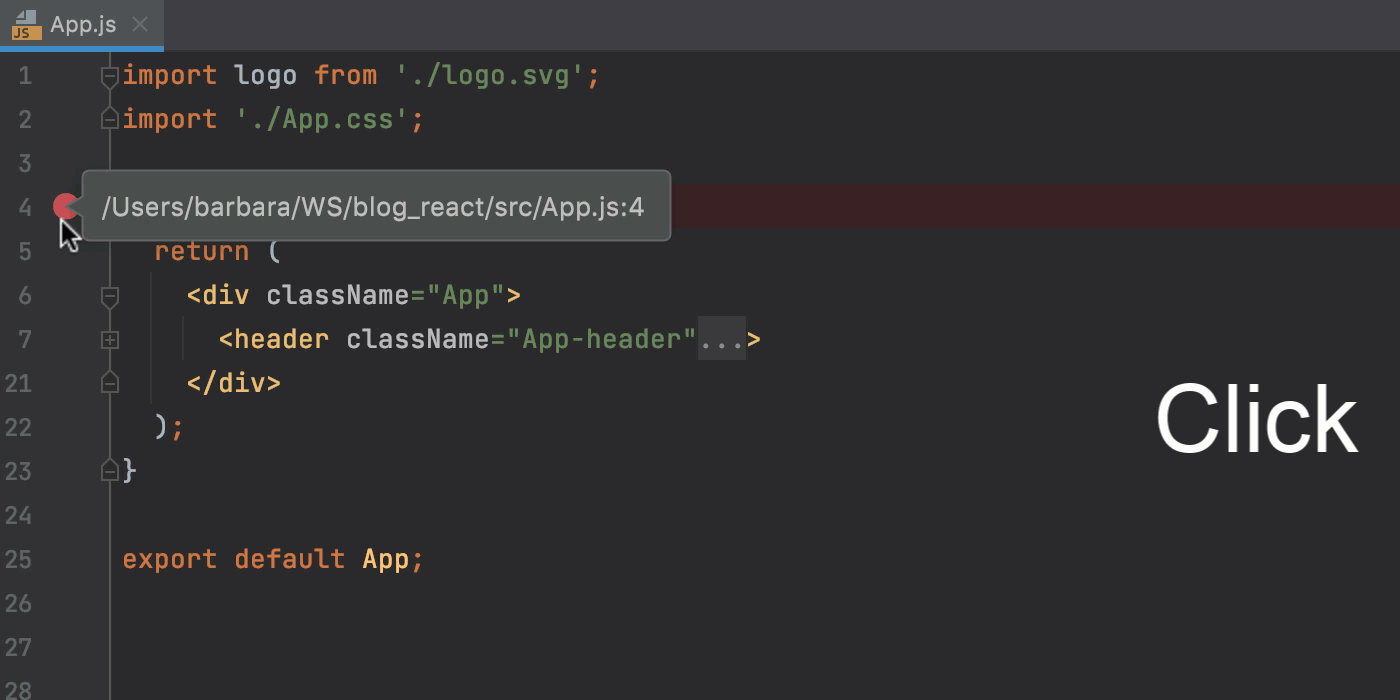The height and width of the screenshot is (700, 1400).
Task: Collapse the div element fold marker on line 6
Action: (x=110, y=296)
